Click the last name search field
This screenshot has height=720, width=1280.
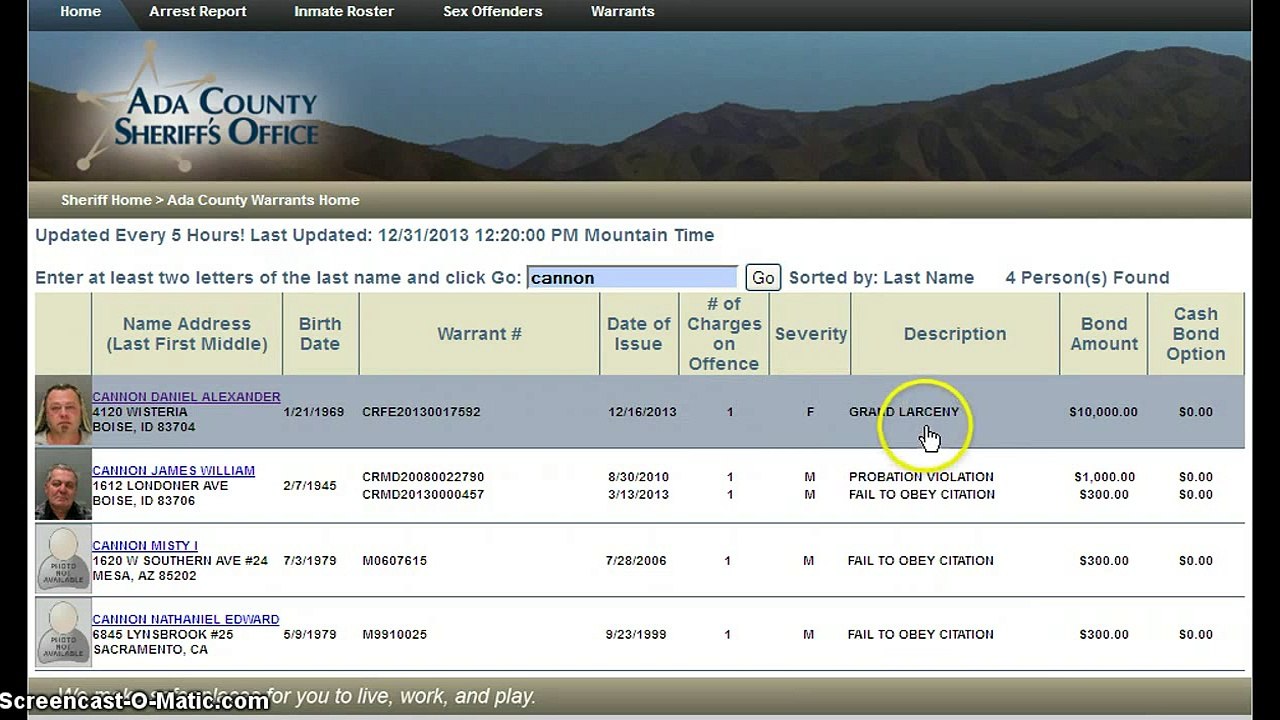(x=632, y=278)
